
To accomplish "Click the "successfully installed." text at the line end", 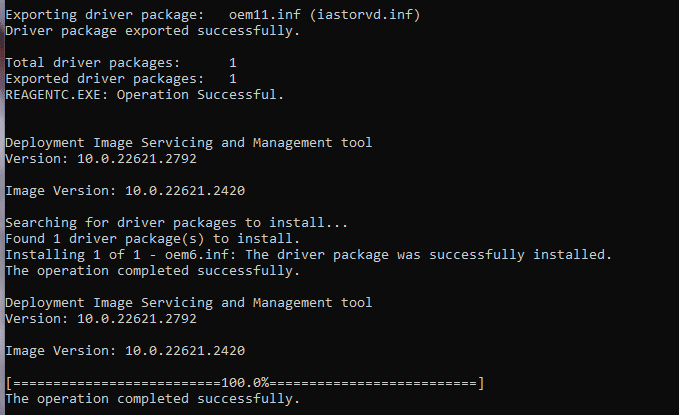I will tap(521, 255).
